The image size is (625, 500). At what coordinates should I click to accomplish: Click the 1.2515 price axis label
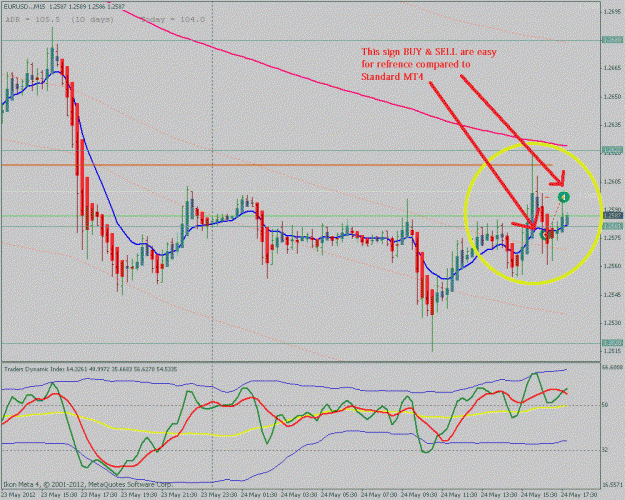click(612, 351)
